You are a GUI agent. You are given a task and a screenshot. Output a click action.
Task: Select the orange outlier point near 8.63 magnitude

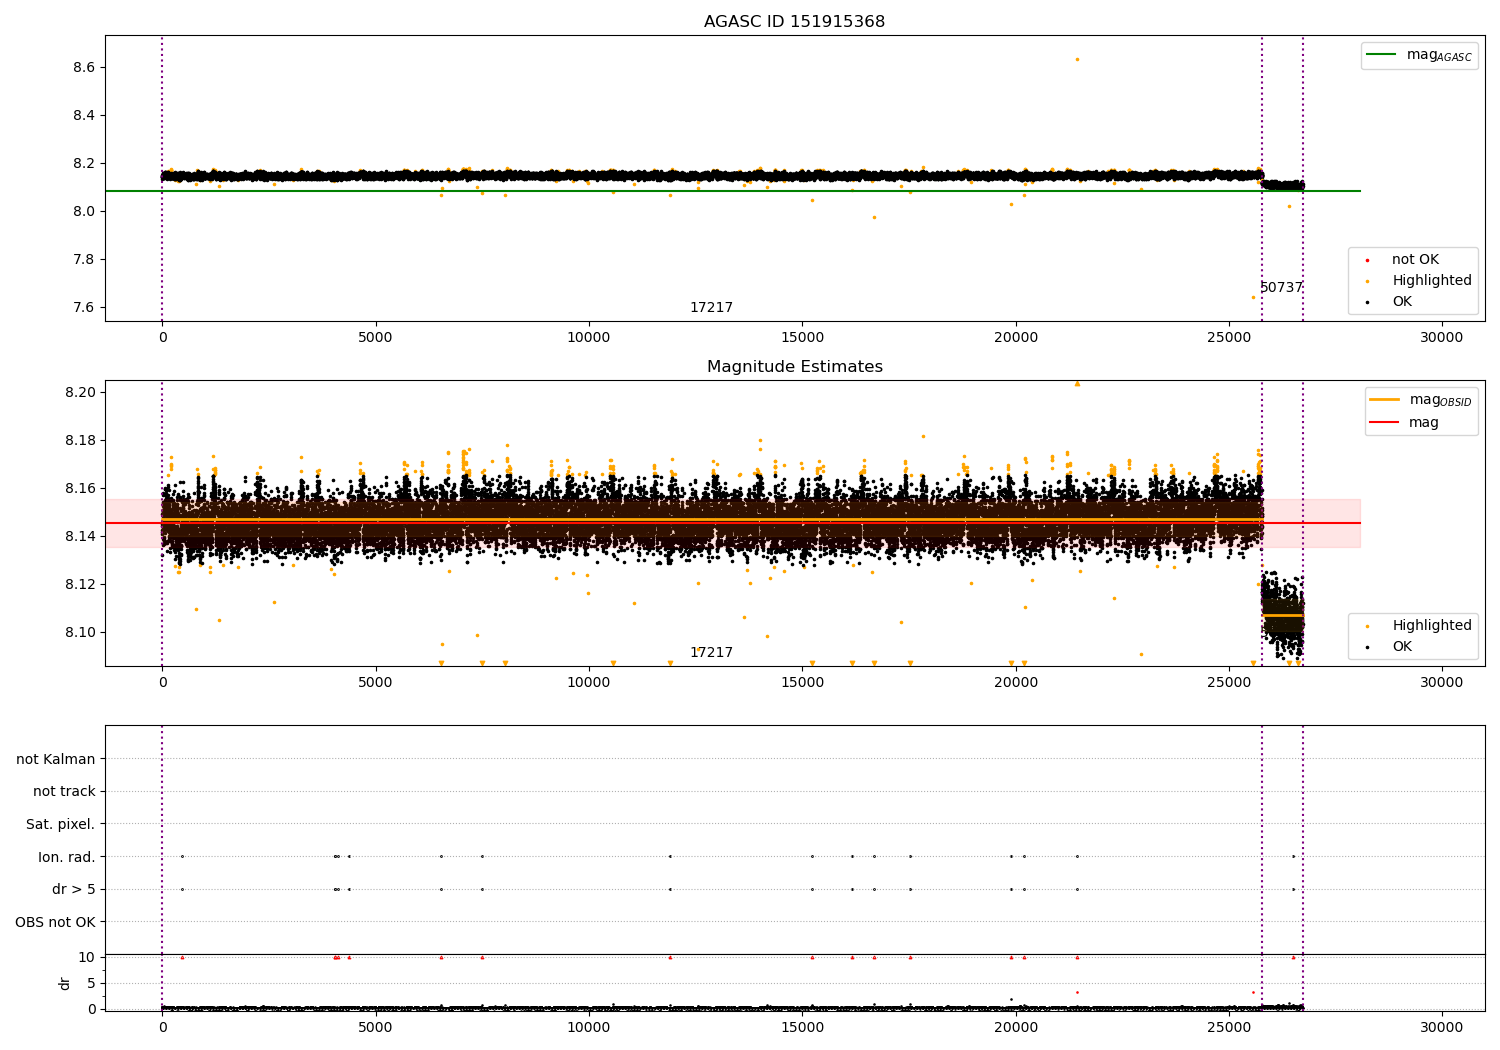[x=1077, y=59]
